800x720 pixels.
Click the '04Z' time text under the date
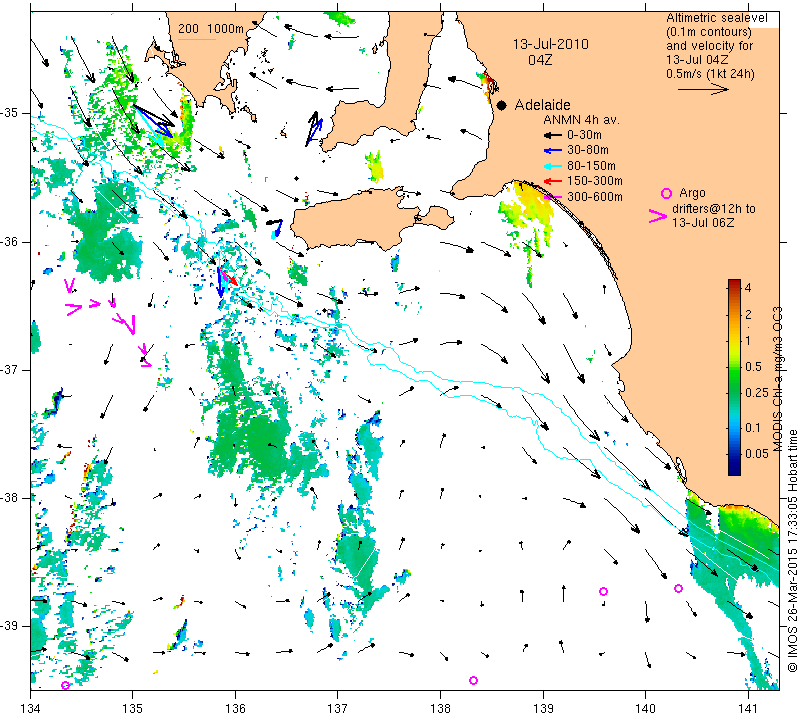[x=540, y=60]
